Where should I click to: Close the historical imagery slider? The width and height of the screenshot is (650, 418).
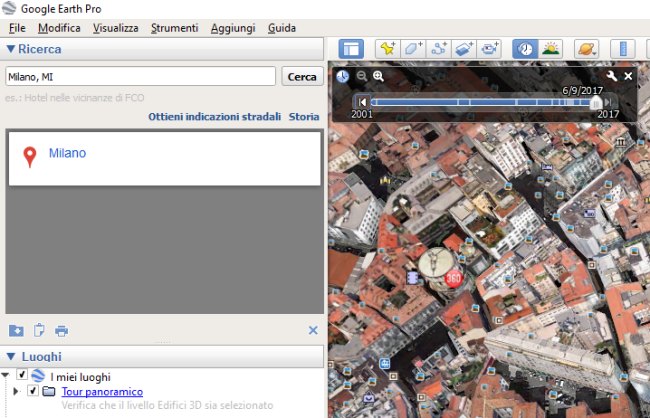click(x=628, y=76)
